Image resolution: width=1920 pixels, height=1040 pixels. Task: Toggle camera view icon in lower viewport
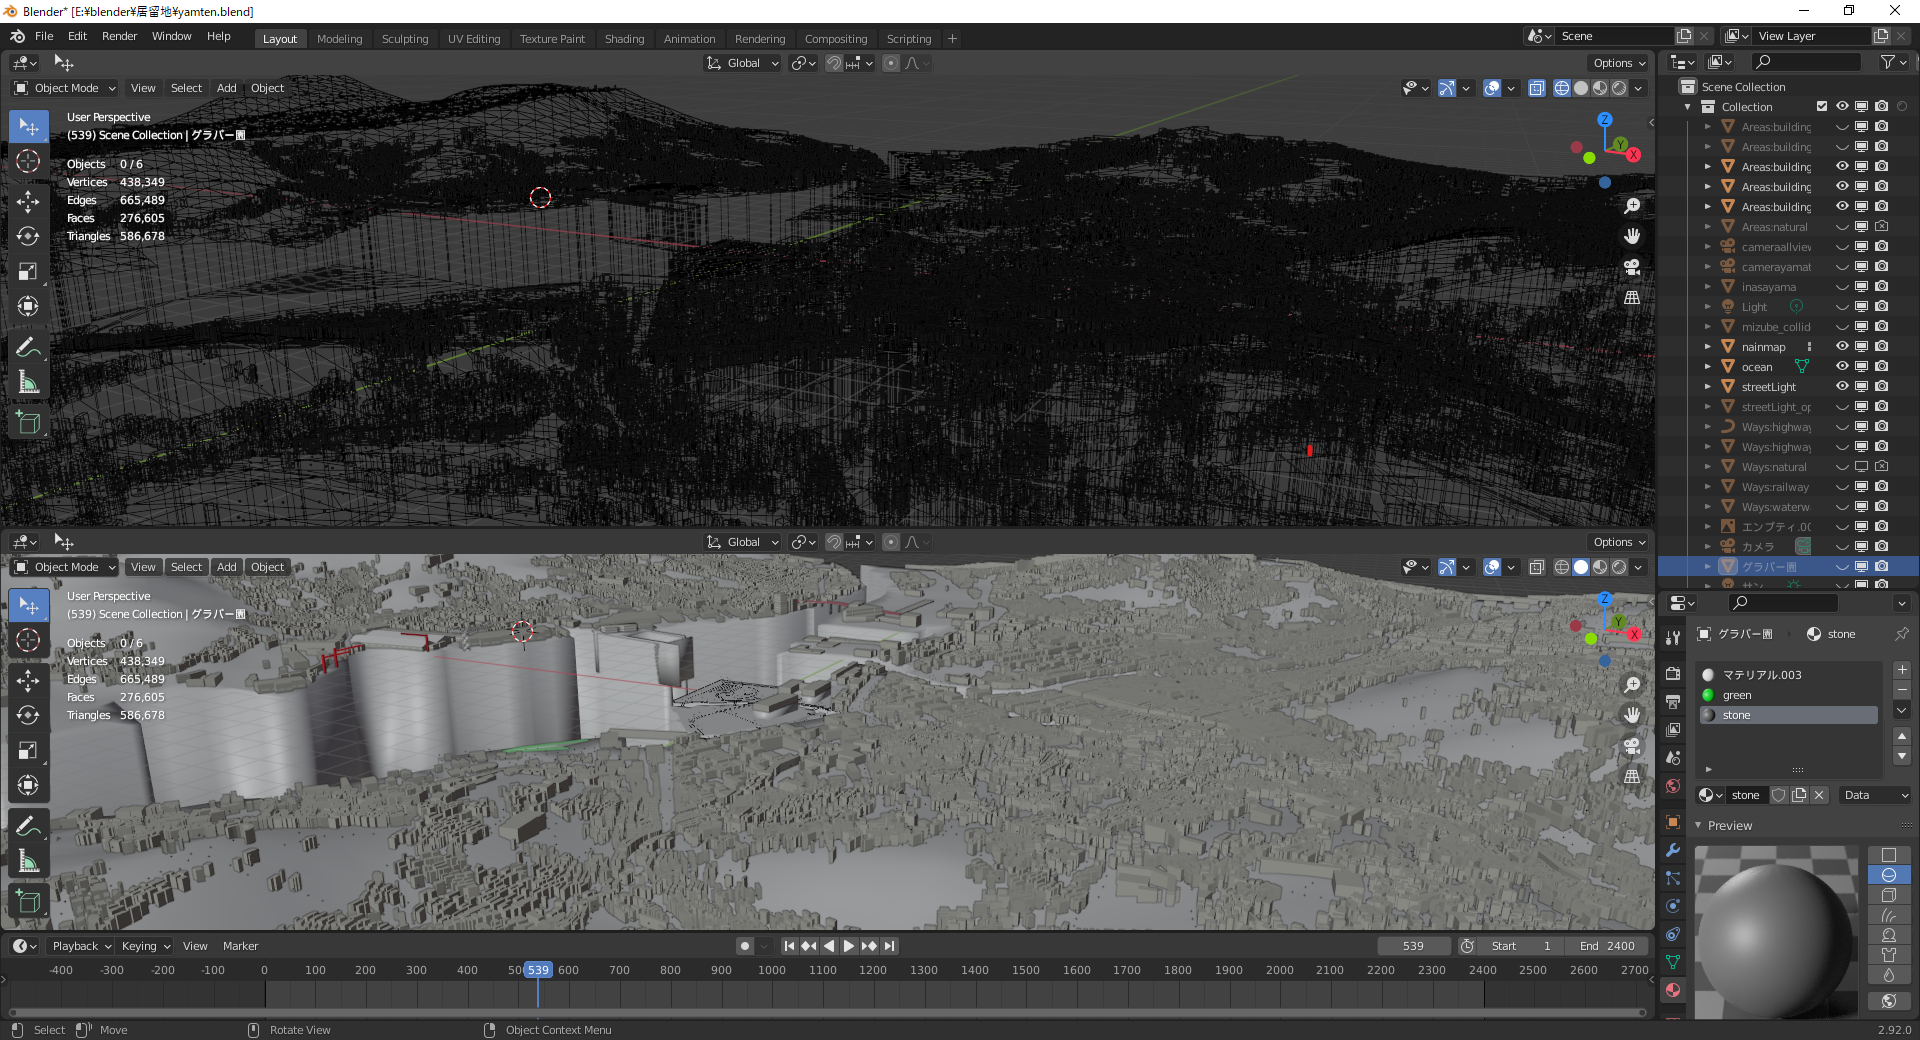(x=1632, y=746)
